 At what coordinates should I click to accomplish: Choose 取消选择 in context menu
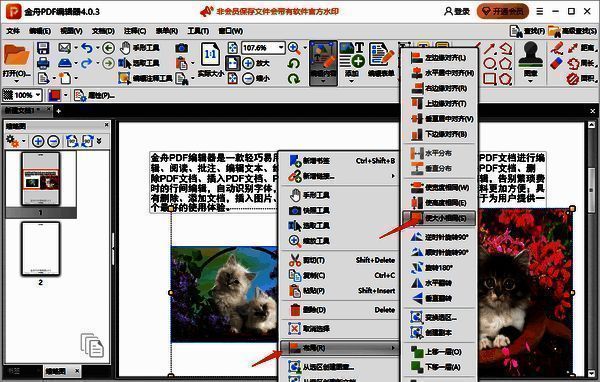340,329
